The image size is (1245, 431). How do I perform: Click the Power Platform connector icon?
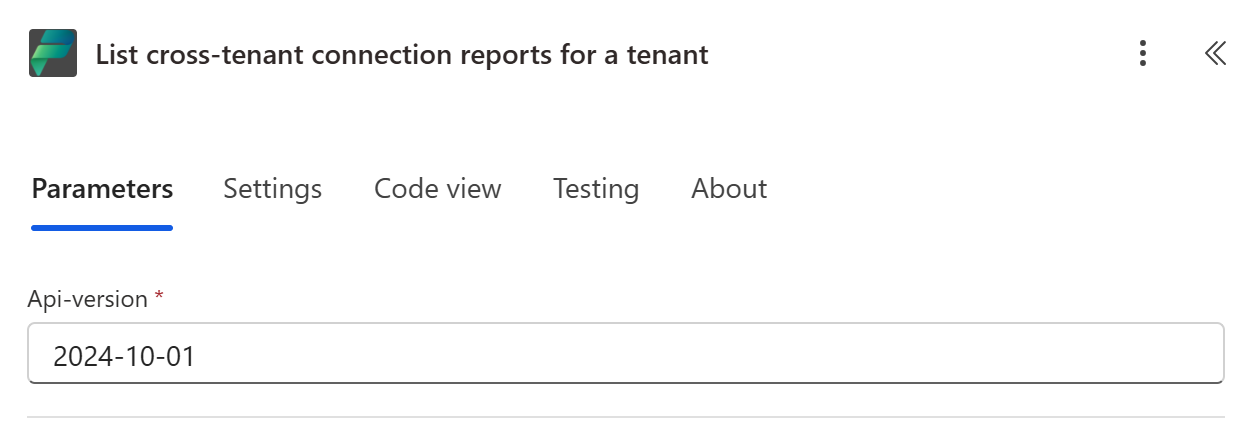coord(53,54)
